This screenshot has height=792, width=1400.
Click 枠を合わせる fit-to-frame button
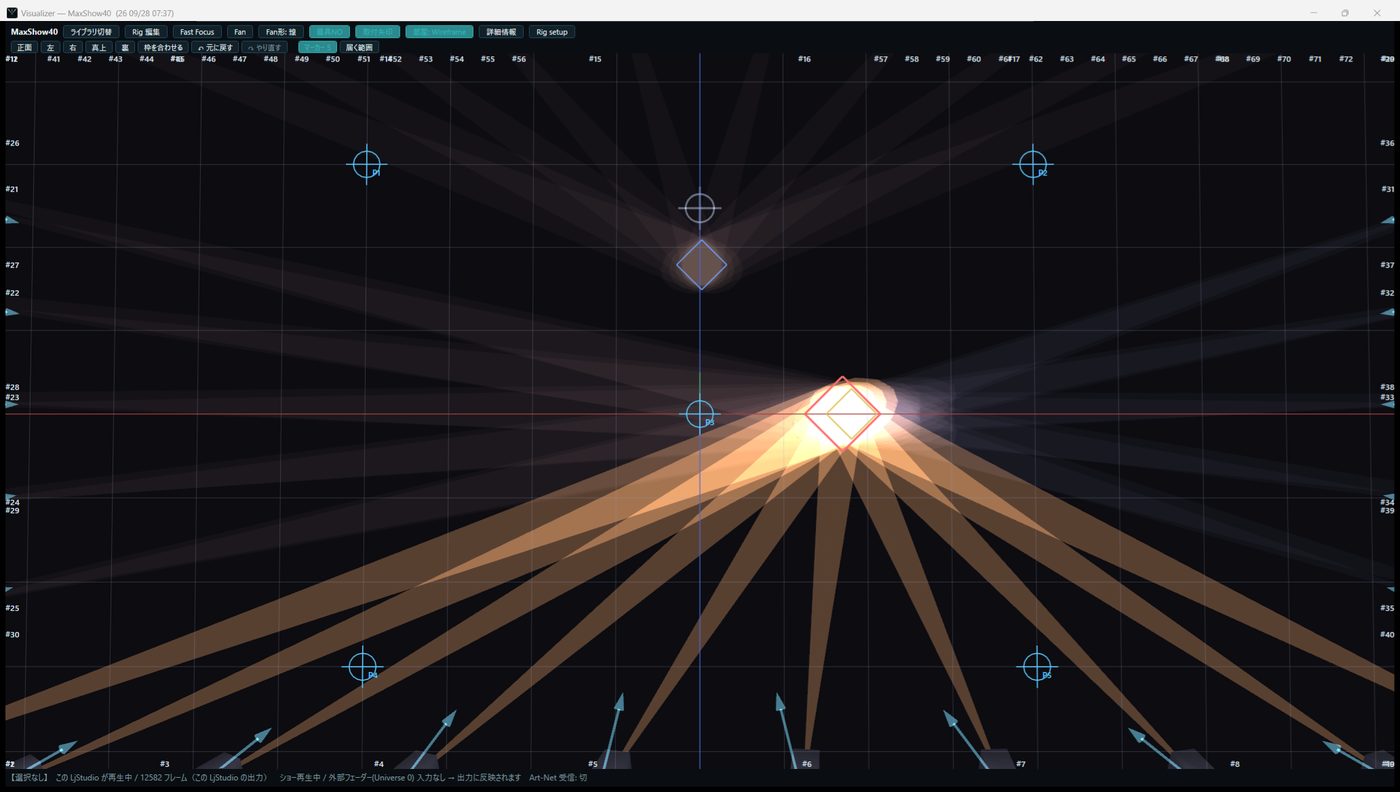(x=164, y=47)
